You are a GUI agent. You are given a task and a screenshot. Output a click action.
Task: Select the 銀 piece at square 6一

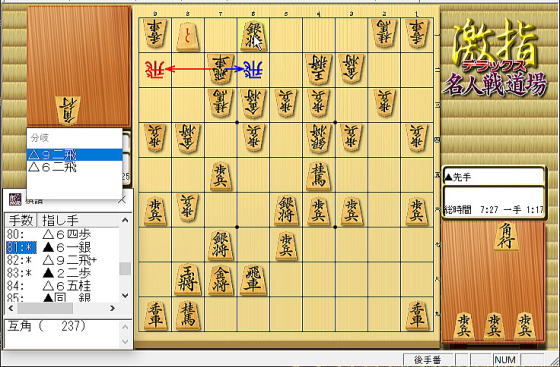(x=253, y=36)
